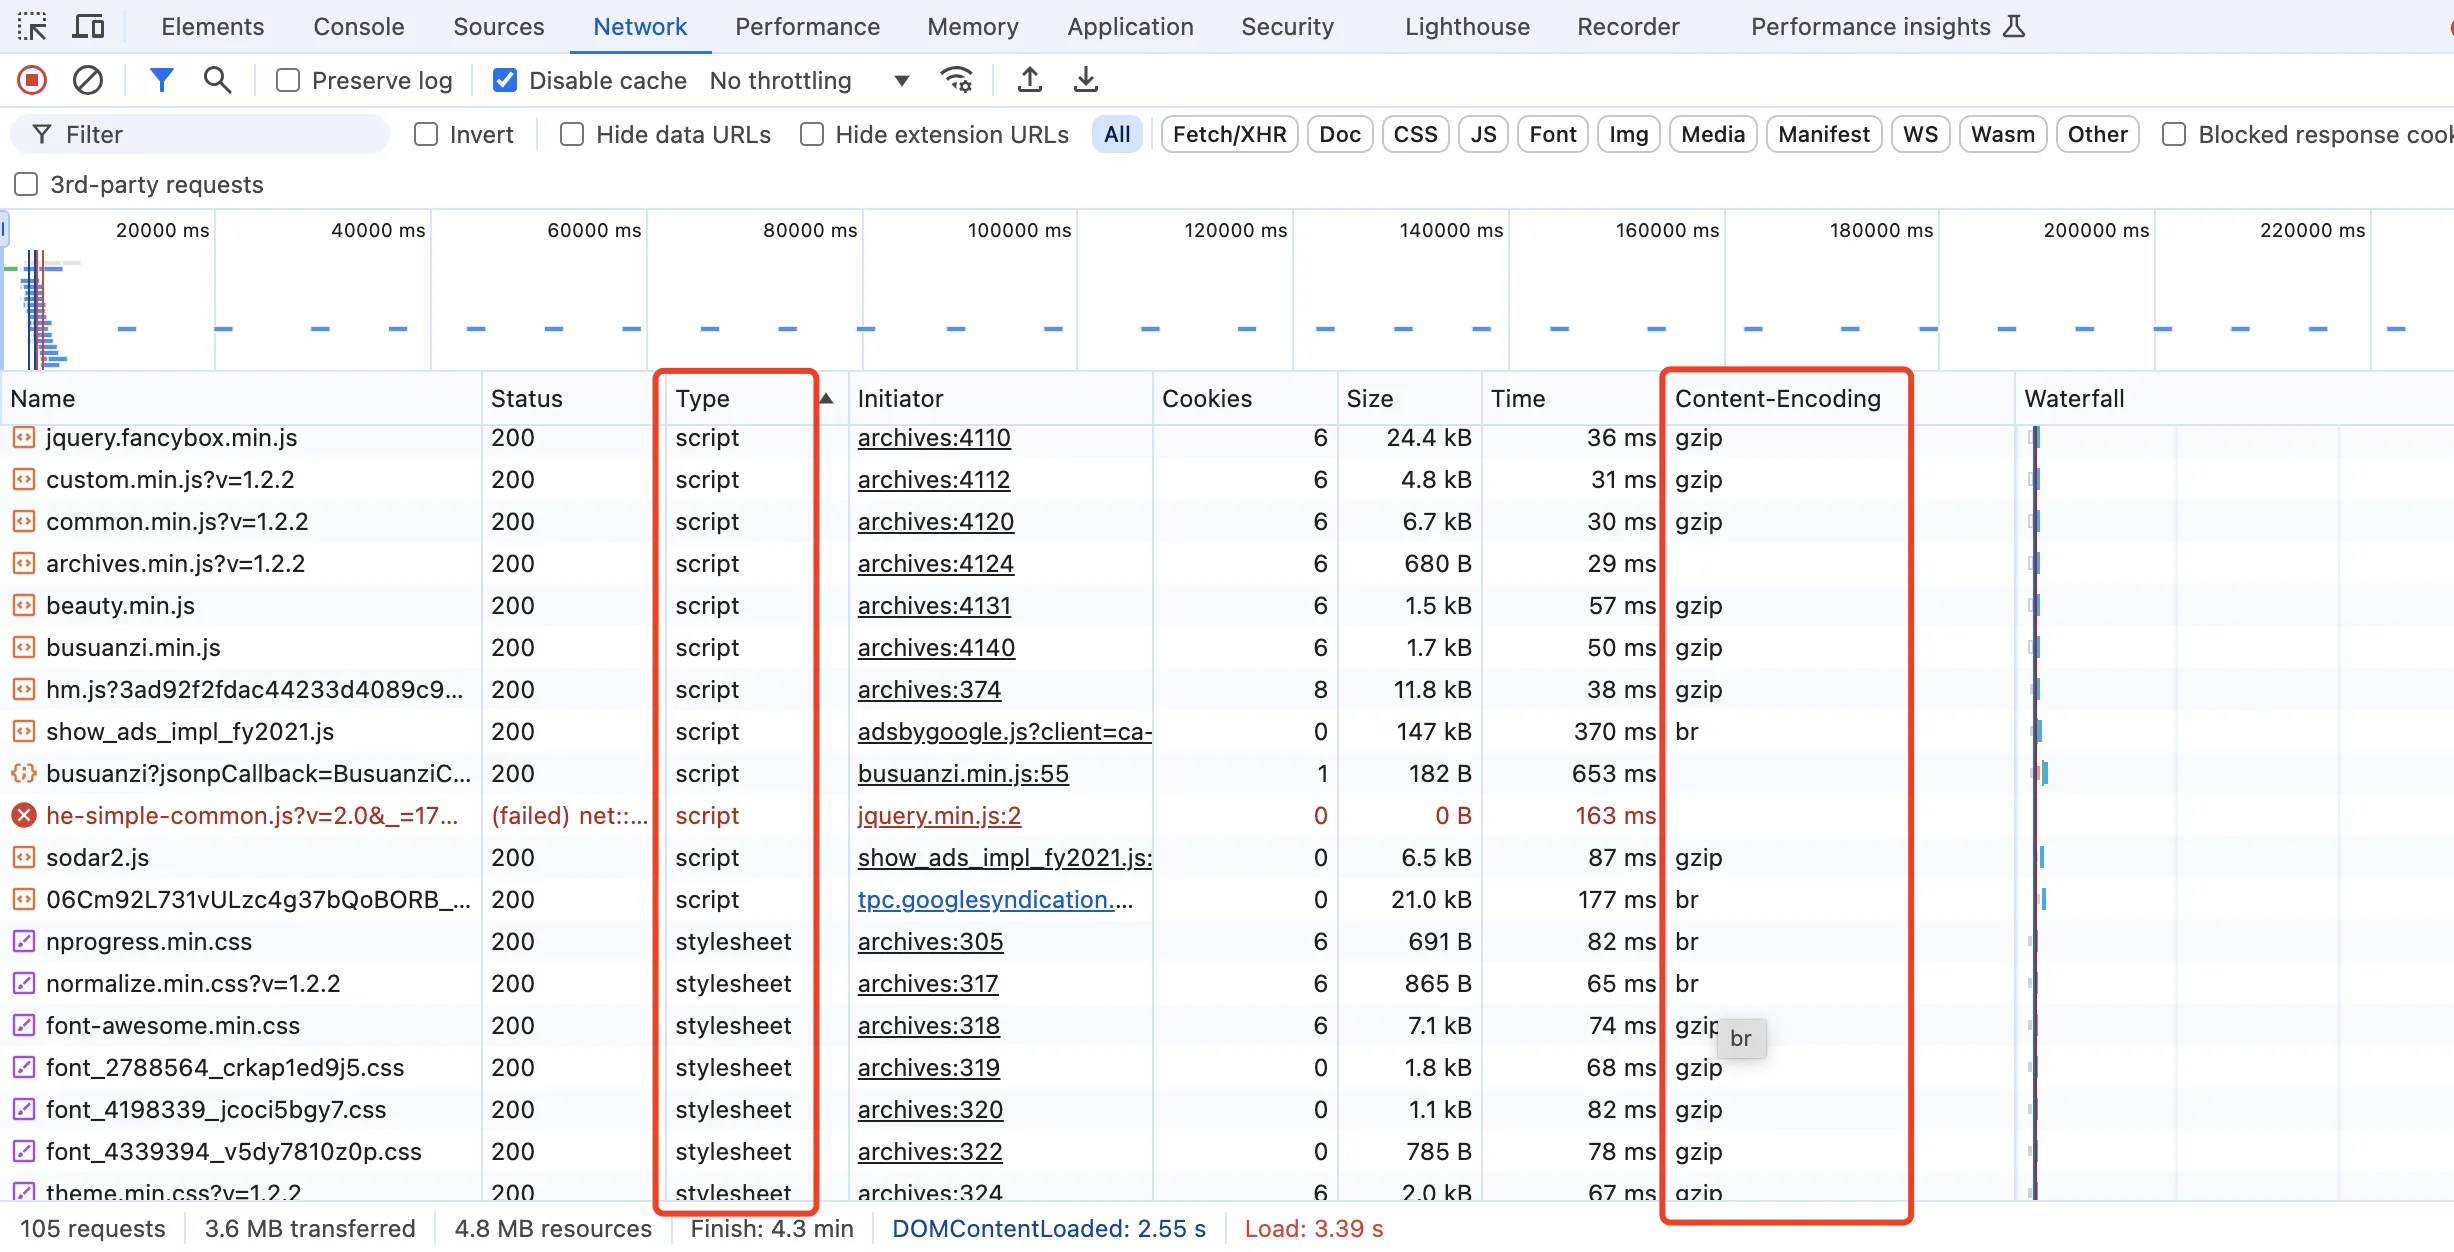
Task: Open the Sources tab
Action: pyautogui.click(x=499, y=27)
